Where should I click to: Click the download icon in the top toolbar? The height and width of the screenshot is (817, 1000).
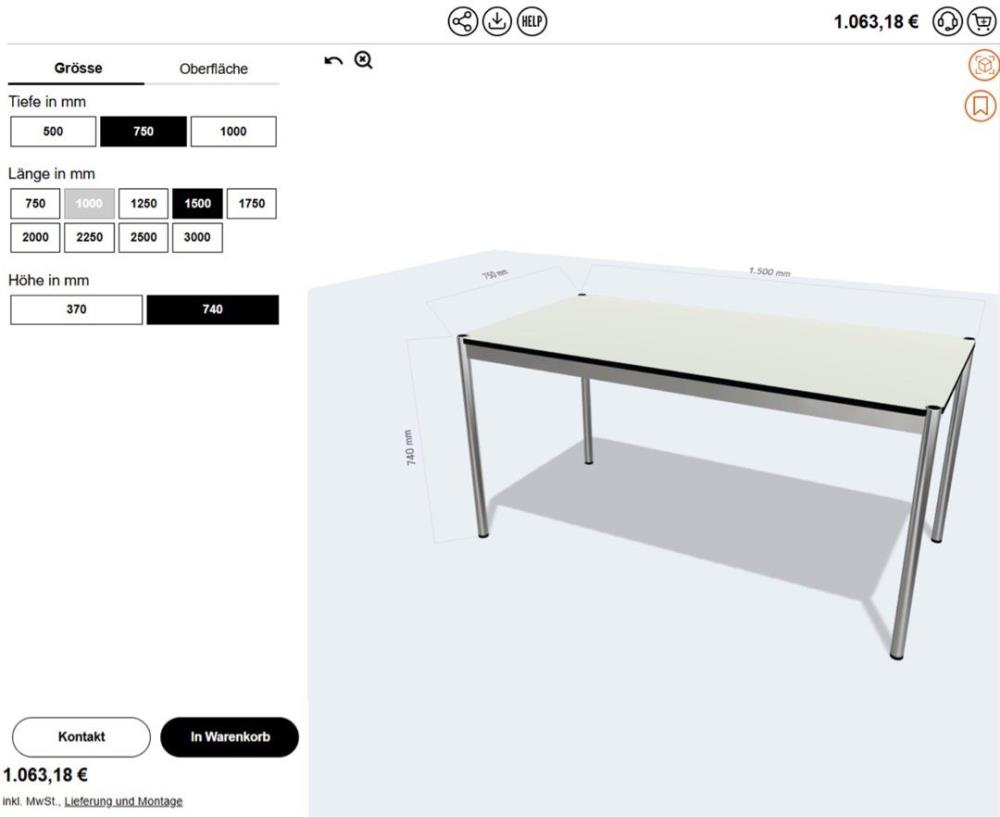pos(497,22)
